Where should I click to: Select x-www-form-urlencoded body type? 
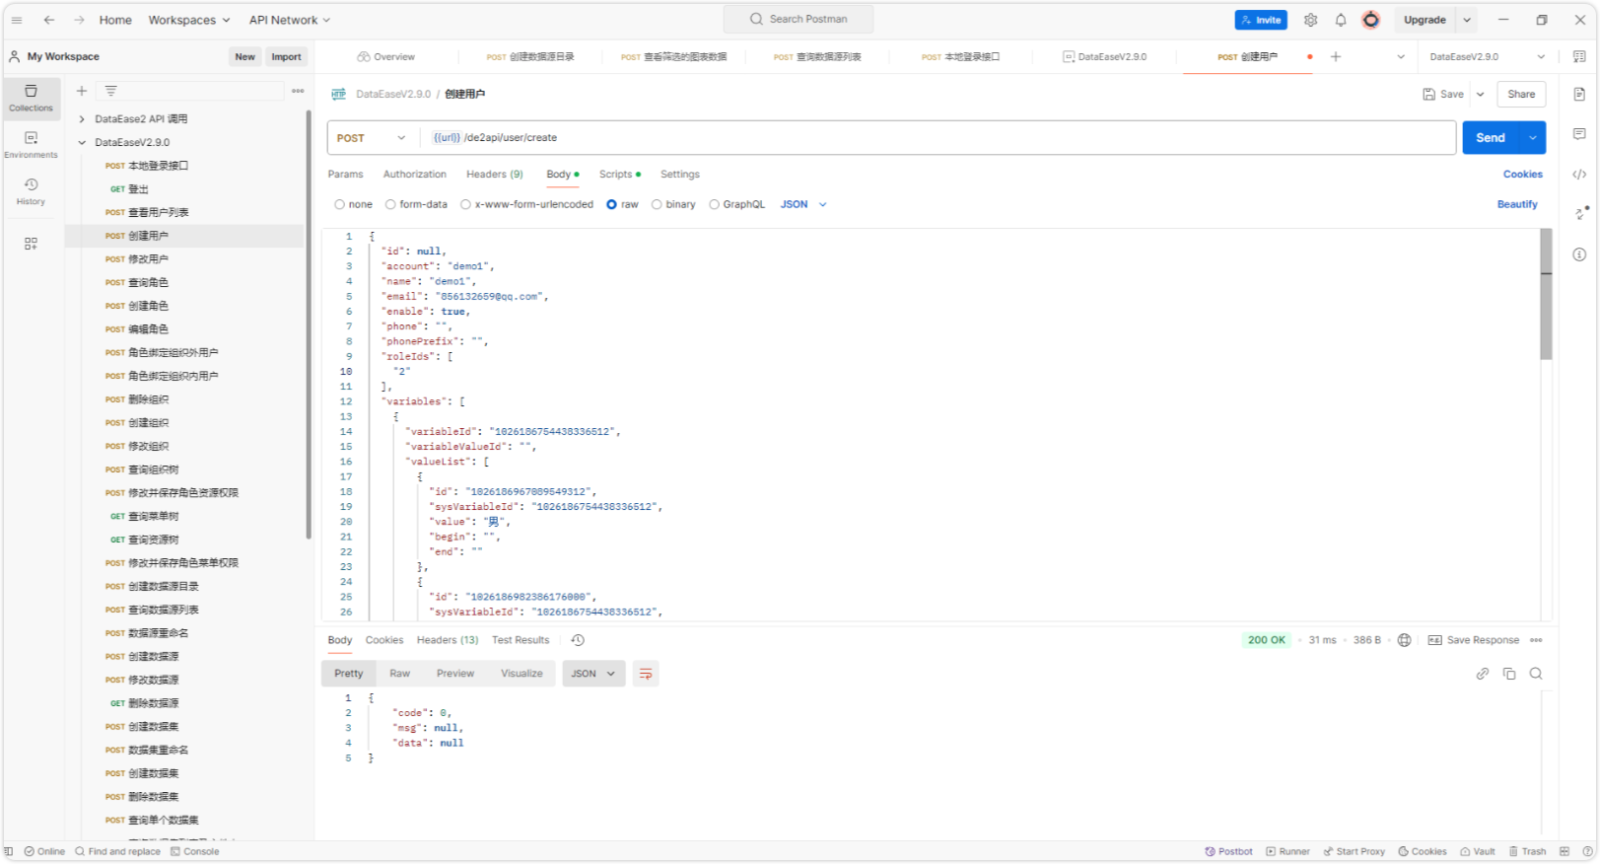tap(526, 205)
